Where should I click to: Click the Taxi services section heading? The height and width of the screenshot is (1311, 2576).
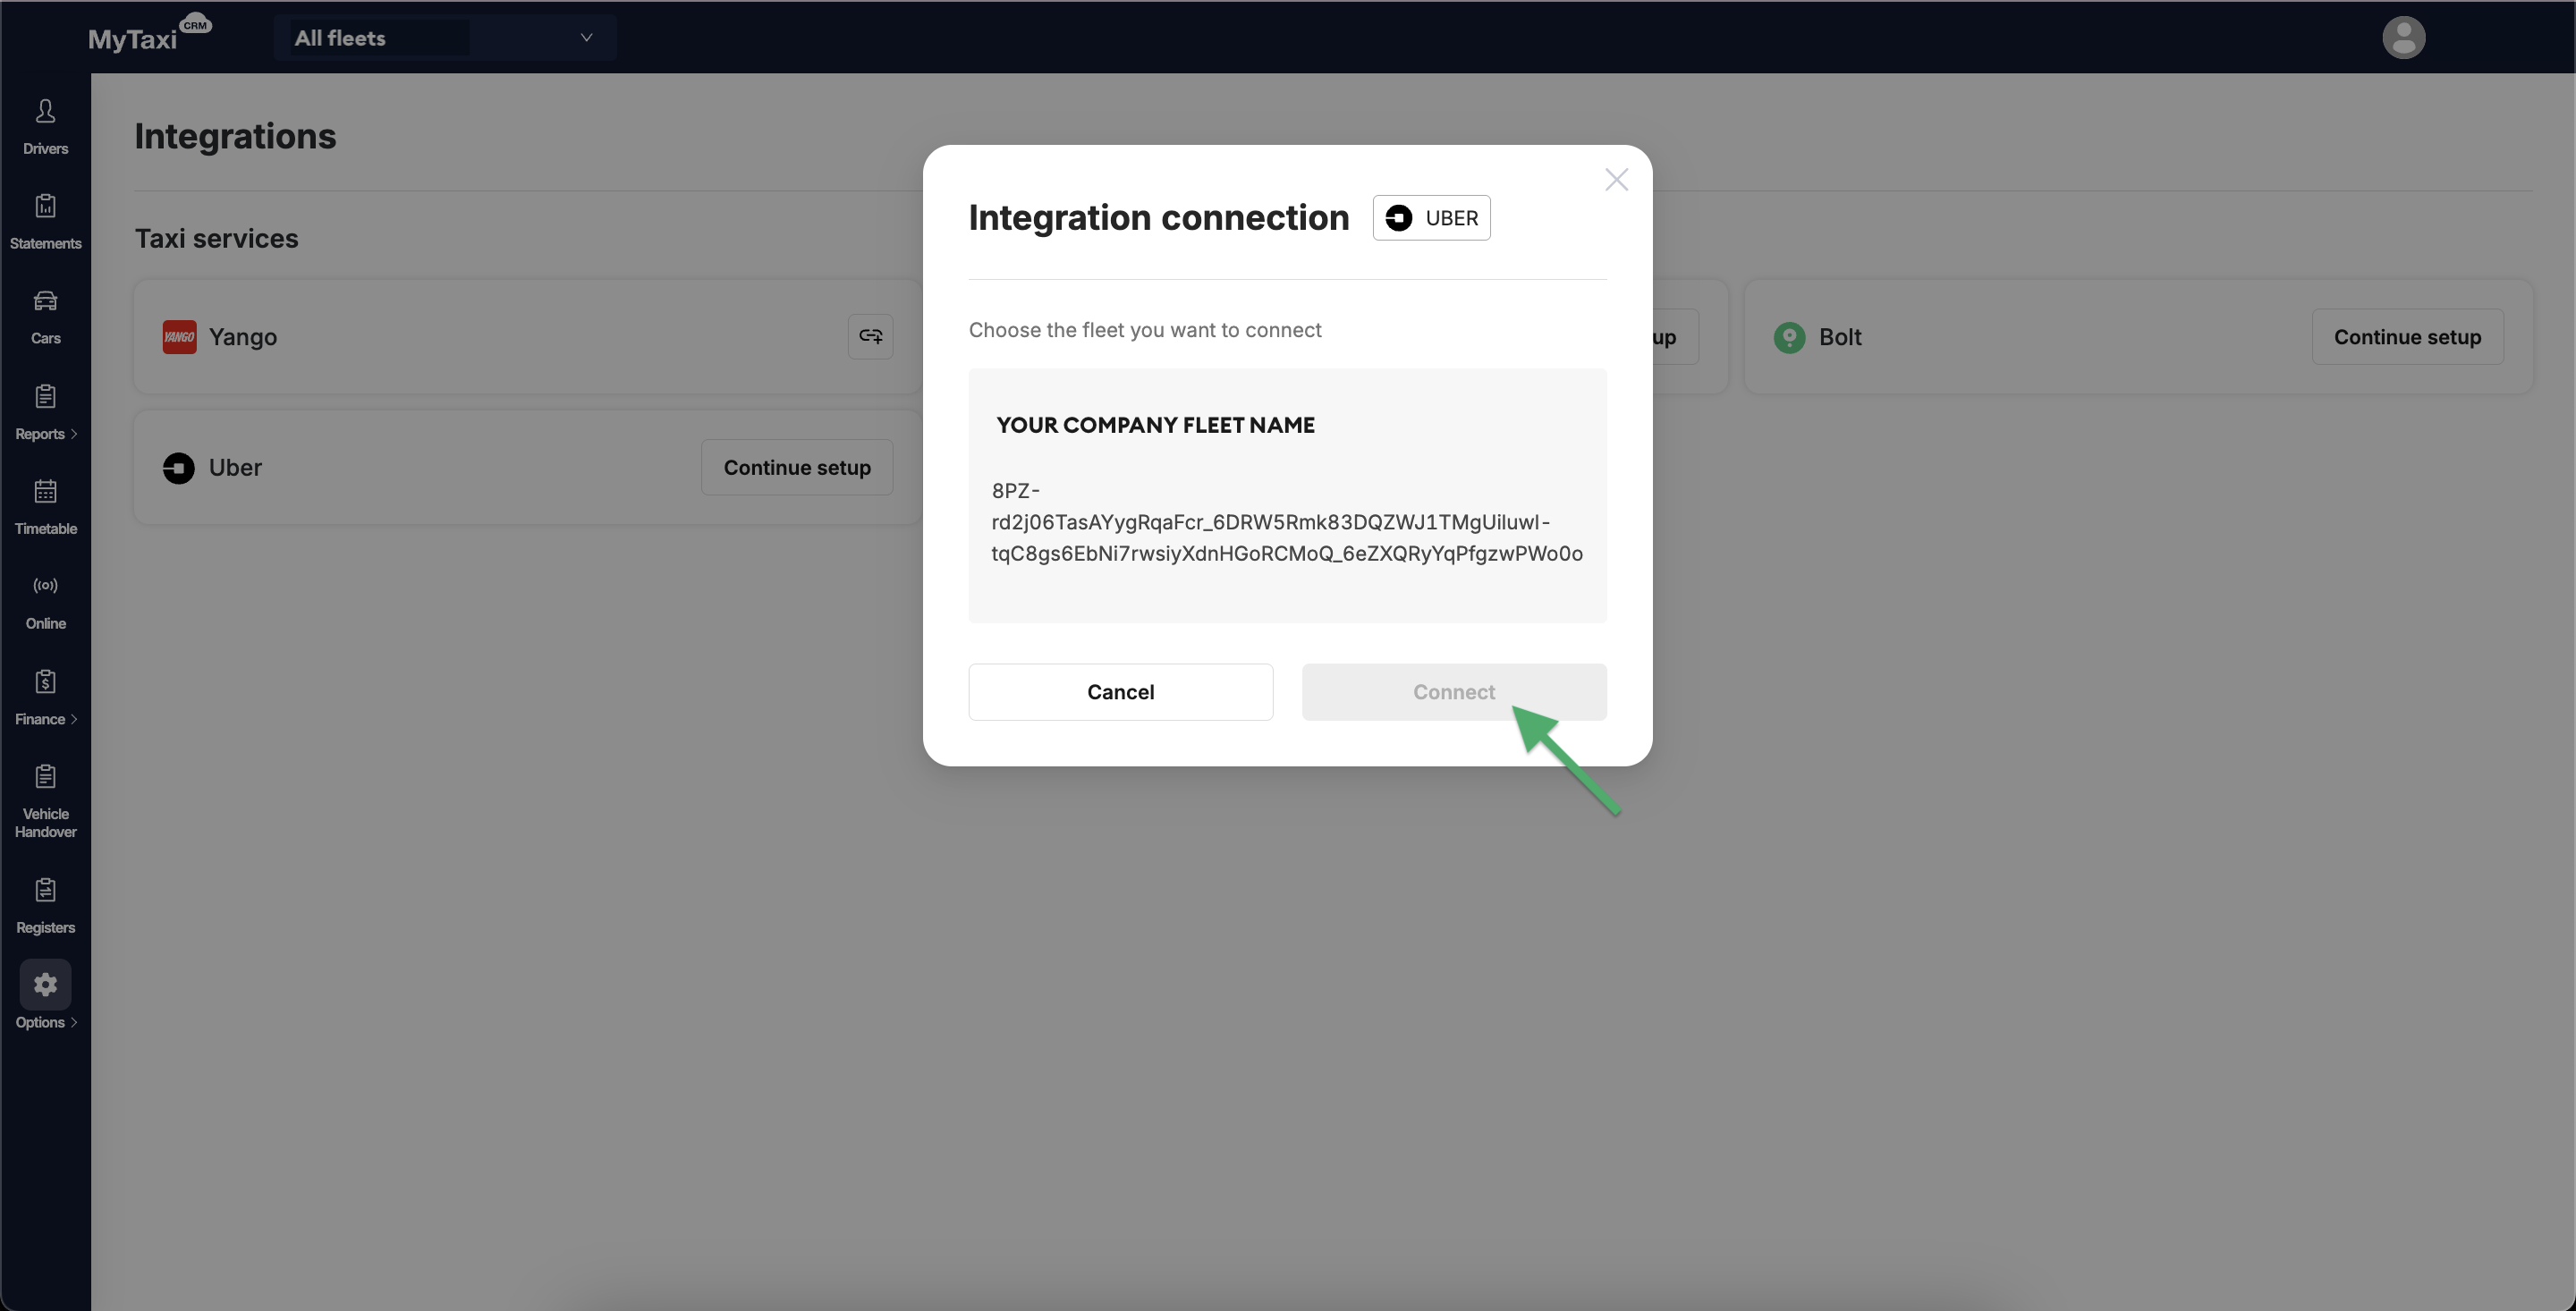(216, 238)
